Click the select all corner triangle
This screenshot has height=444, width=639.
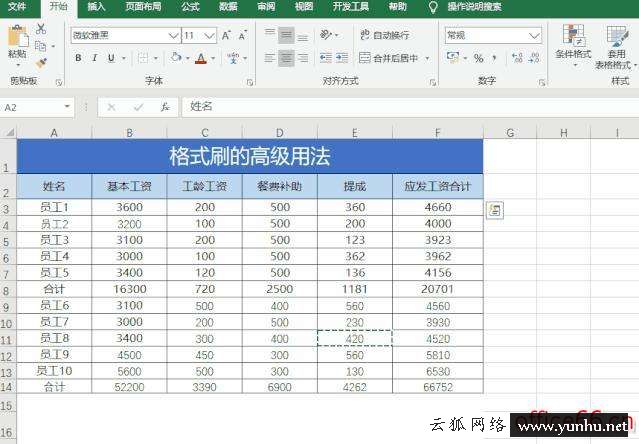9,132
